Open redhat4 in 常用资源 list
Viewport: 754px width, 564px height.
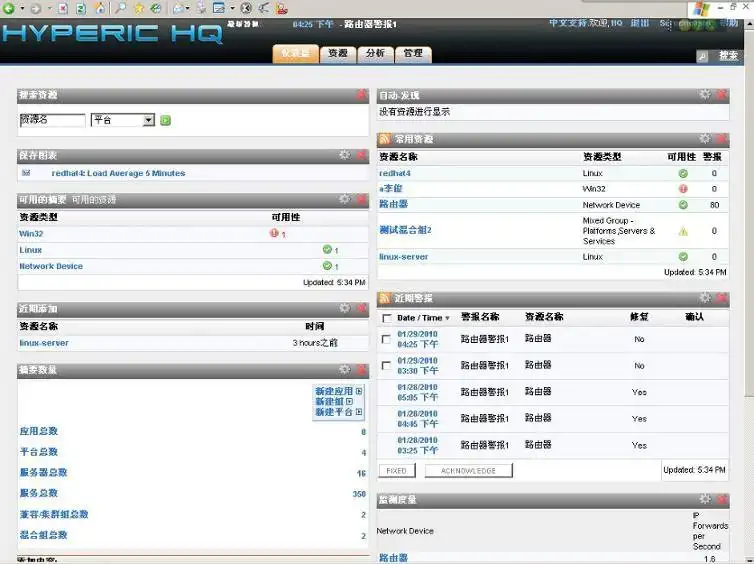[395, 173]
